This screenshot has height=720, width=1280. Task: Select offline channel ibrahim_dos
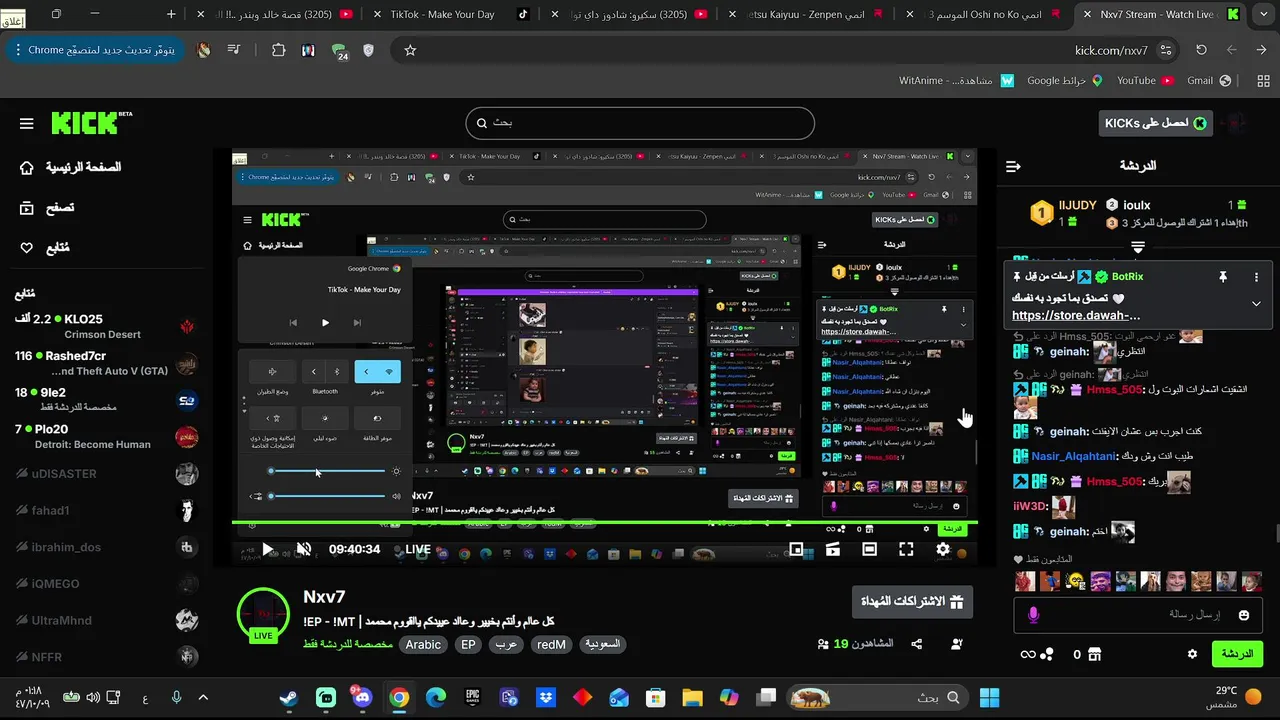105,547
